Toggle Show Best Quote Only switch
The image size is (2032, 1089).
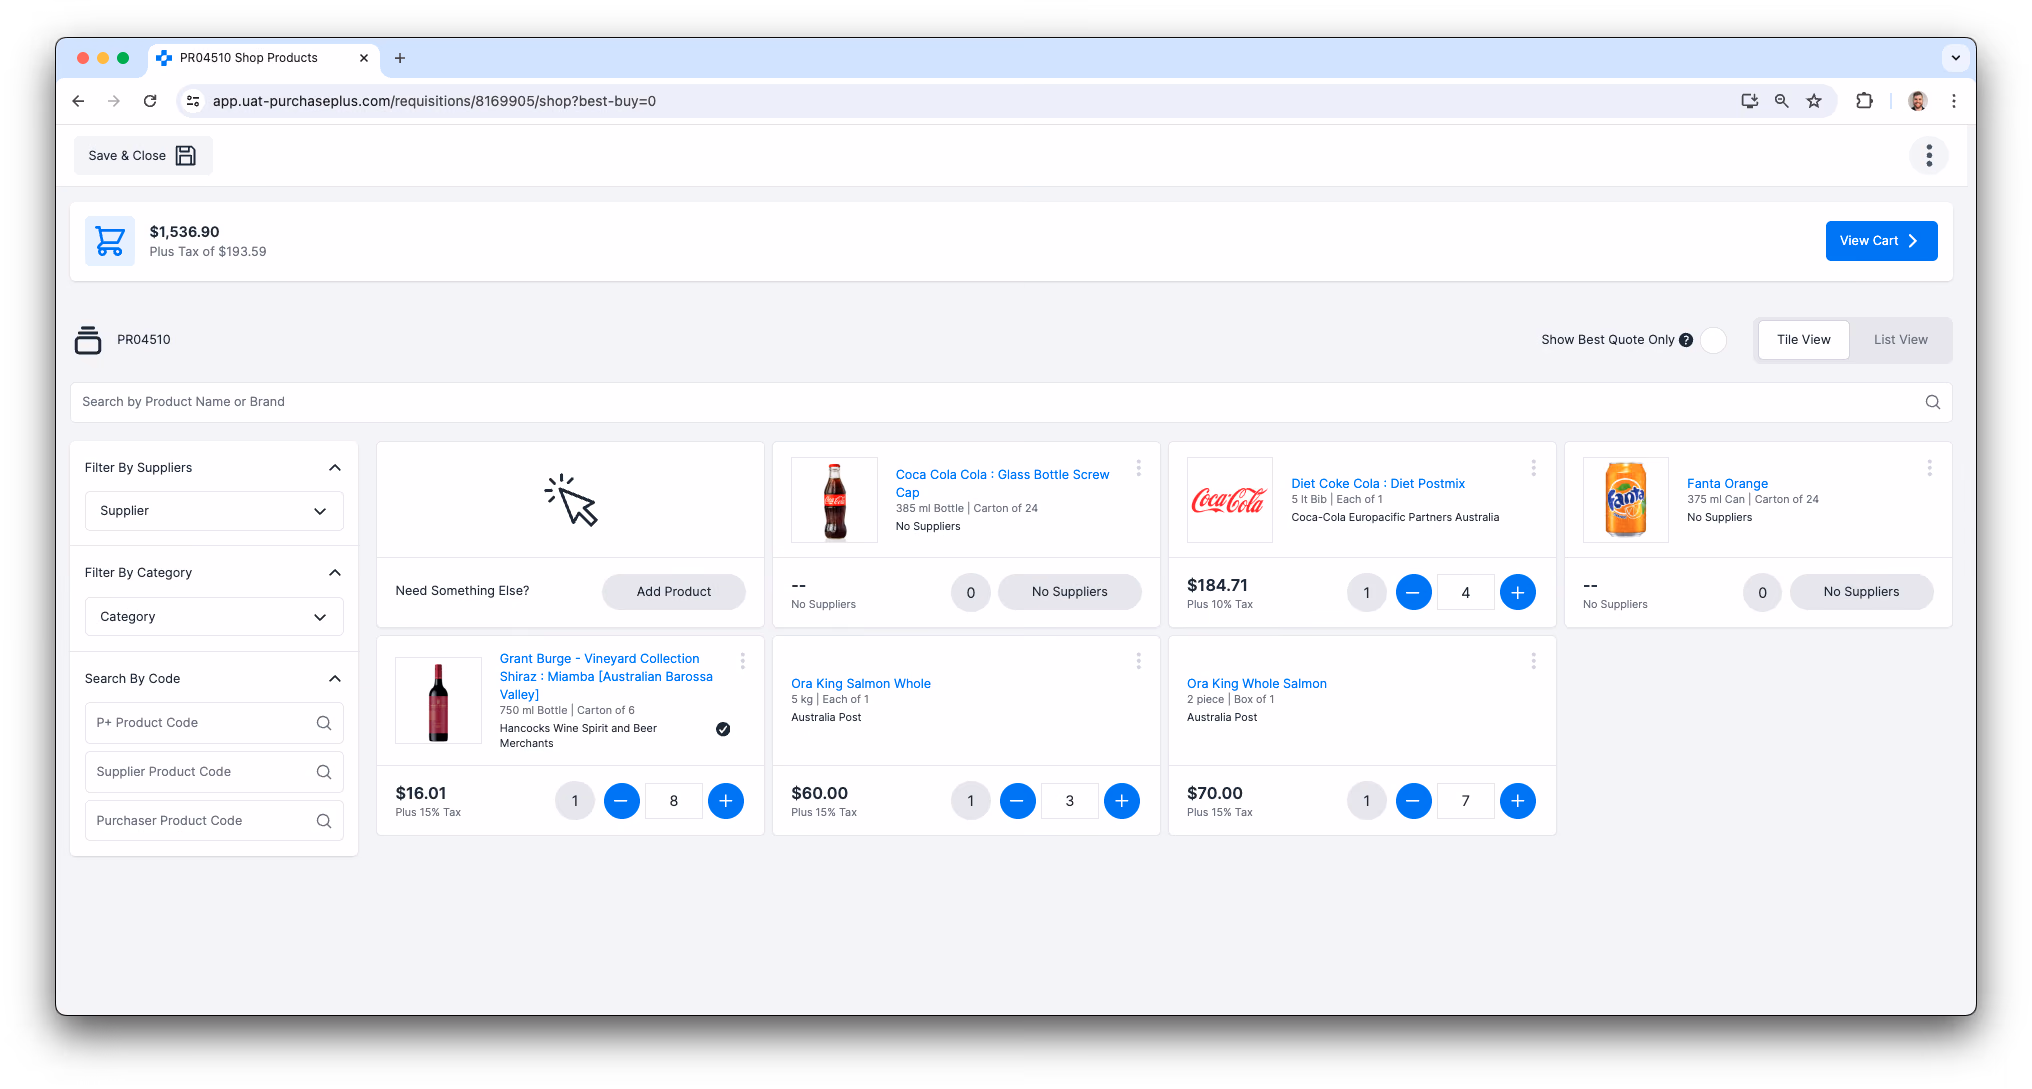pyautogui.click(x=1714, y=340)
